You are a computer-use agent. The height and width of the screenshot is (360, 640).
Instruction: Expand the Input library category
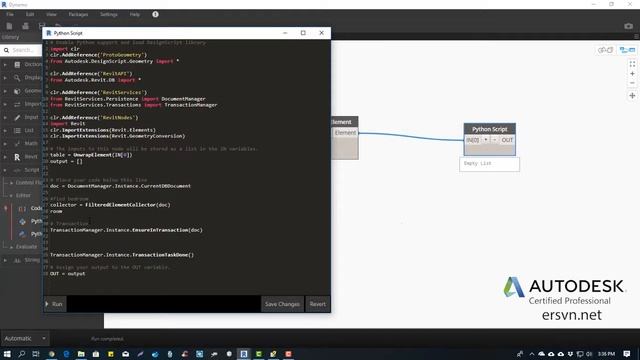5,118
